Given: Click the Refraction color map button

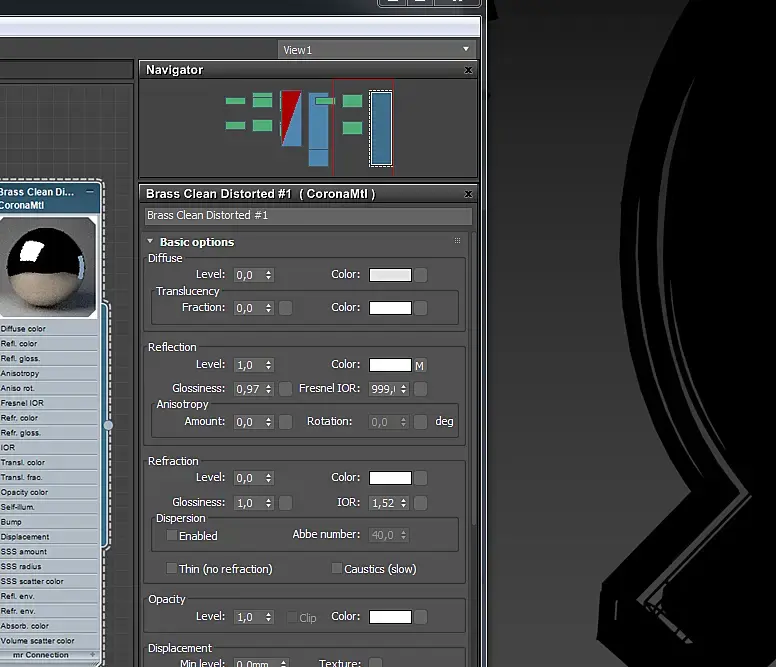Looking at the screenshot, I should point(421,478).
